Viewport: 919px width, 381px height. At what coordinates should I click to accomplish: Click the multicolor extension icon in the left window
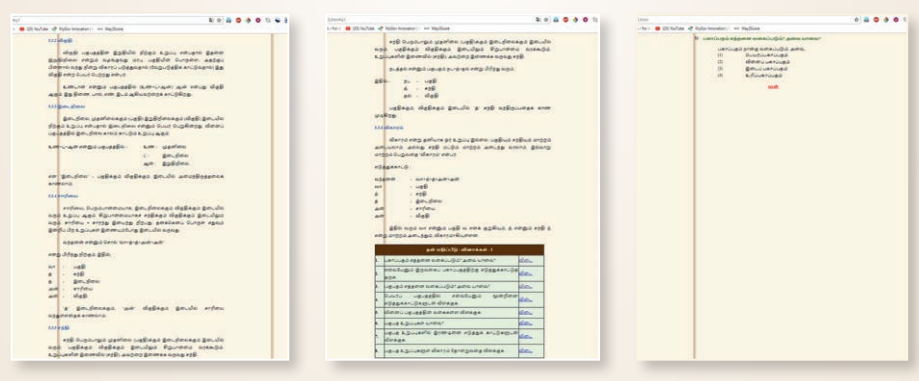248,20
